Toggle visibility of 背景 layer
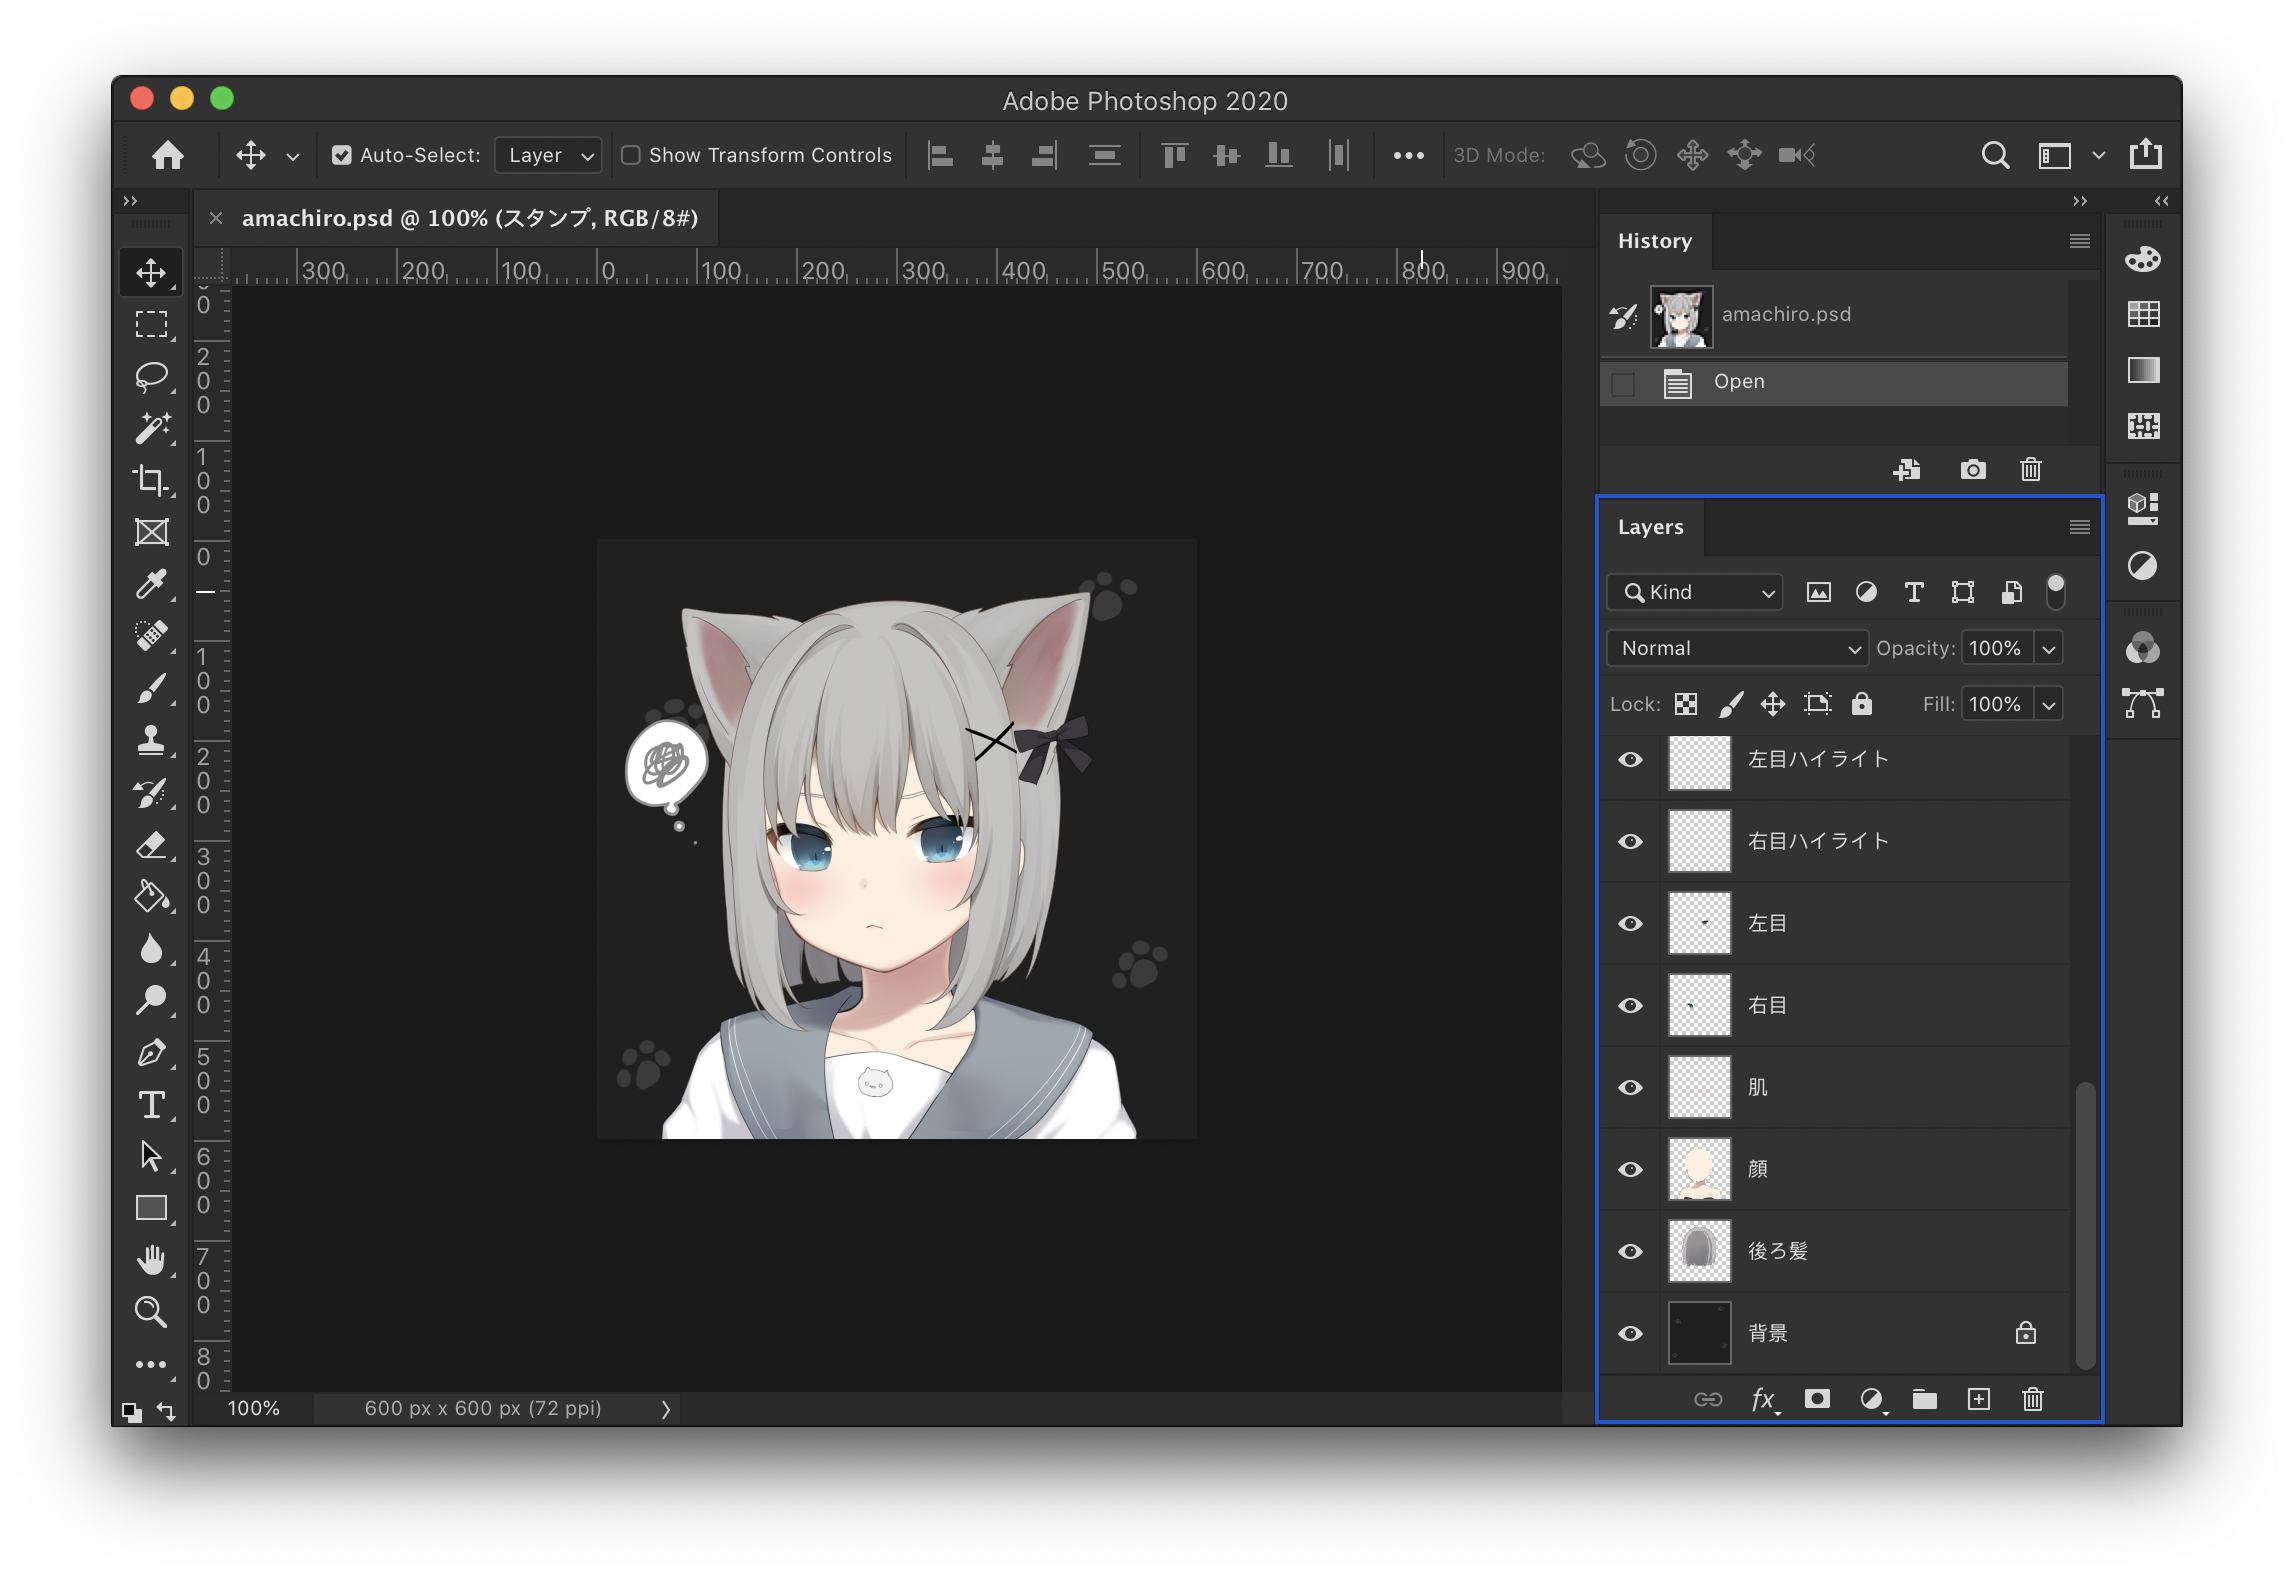 (x=1632, y=1330)
